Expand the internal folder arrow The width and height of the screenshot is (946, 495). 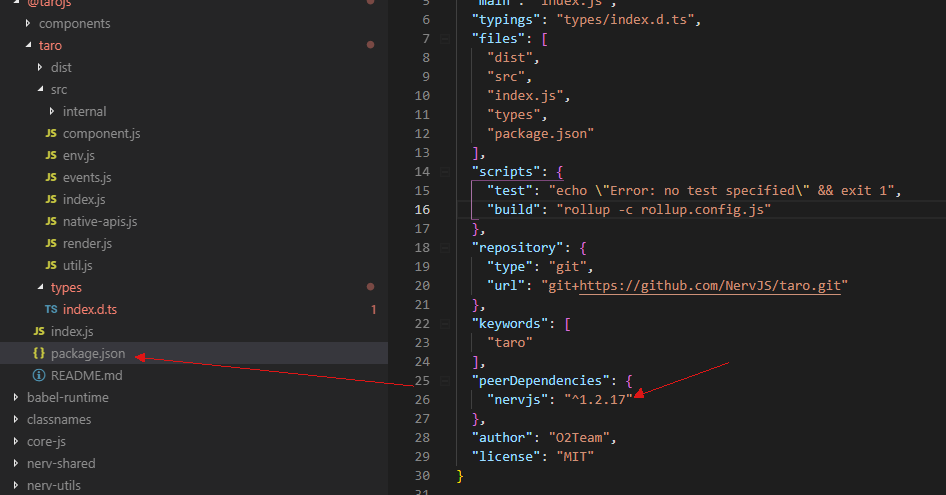click(52, 111)
